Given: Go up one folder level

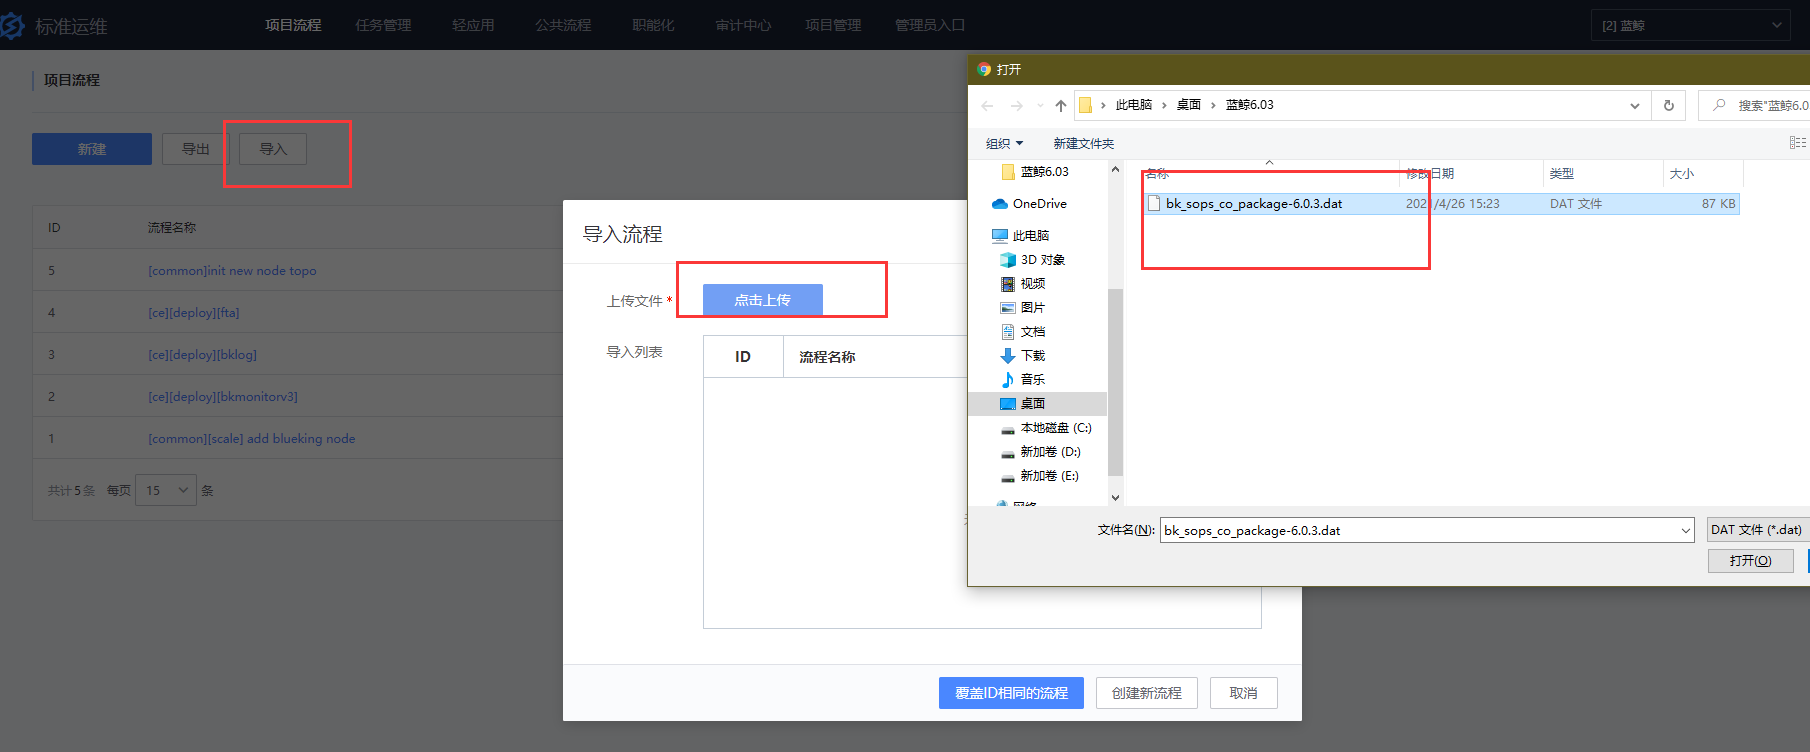Looking at the screenshot, I should (1061, 105).
